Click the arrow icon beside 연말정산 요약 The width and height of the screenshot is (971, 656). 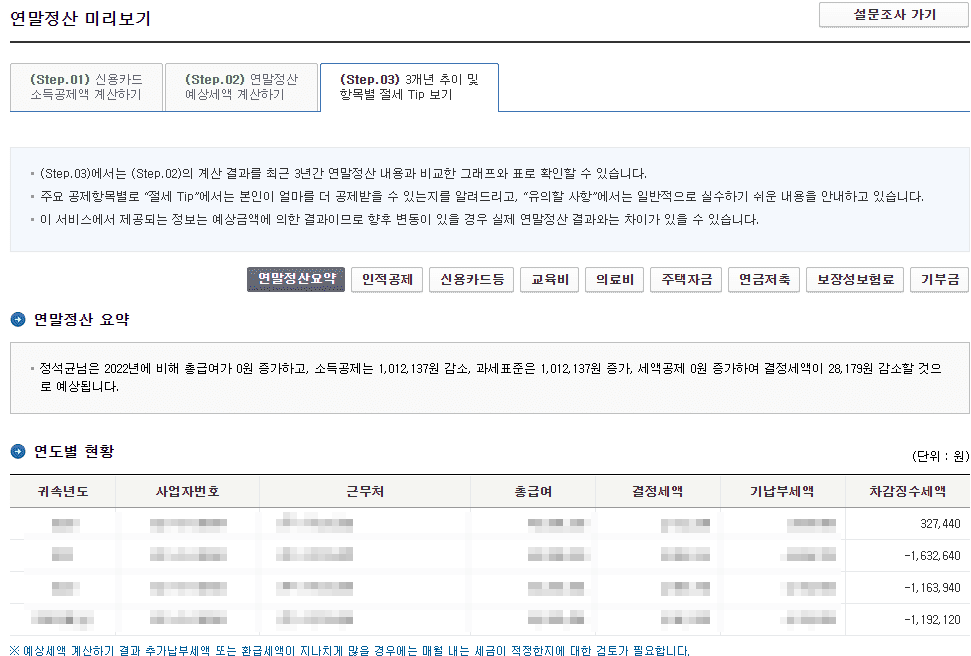18,320
